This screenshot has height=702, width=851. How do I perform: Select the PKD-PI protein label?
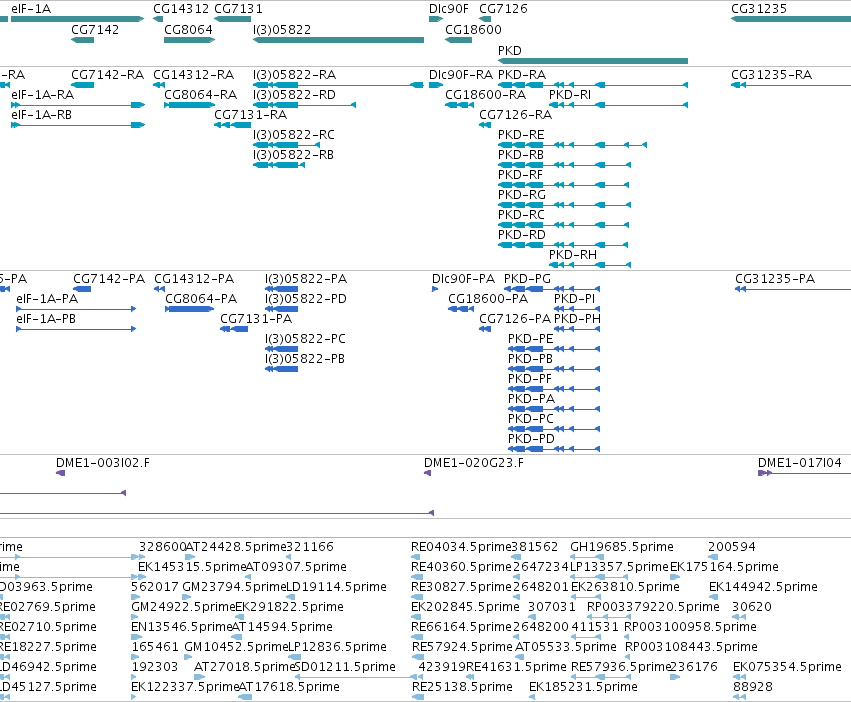[x=574, y=299]
